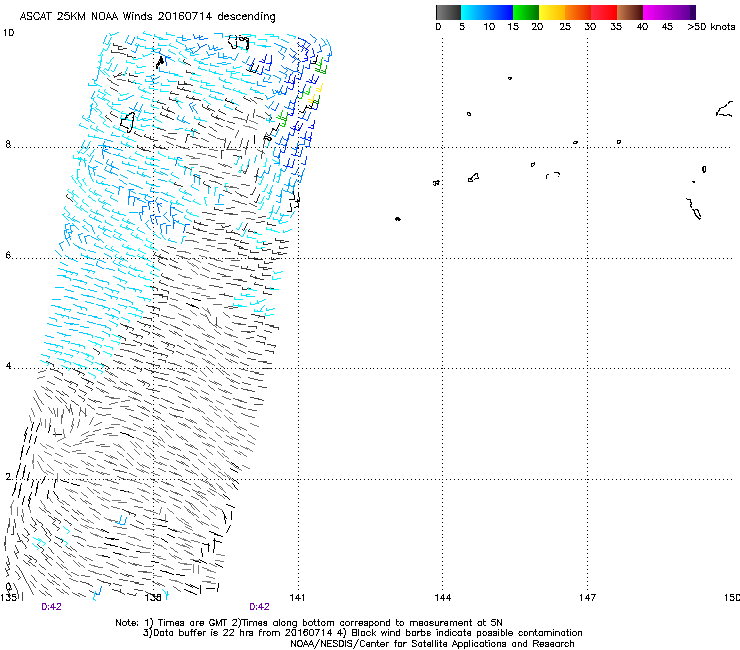Image resolution: width=740 pixels, height=650 pixels.
Task: Click the '25' label under the color scale
Action: click(x=565, y=27)
